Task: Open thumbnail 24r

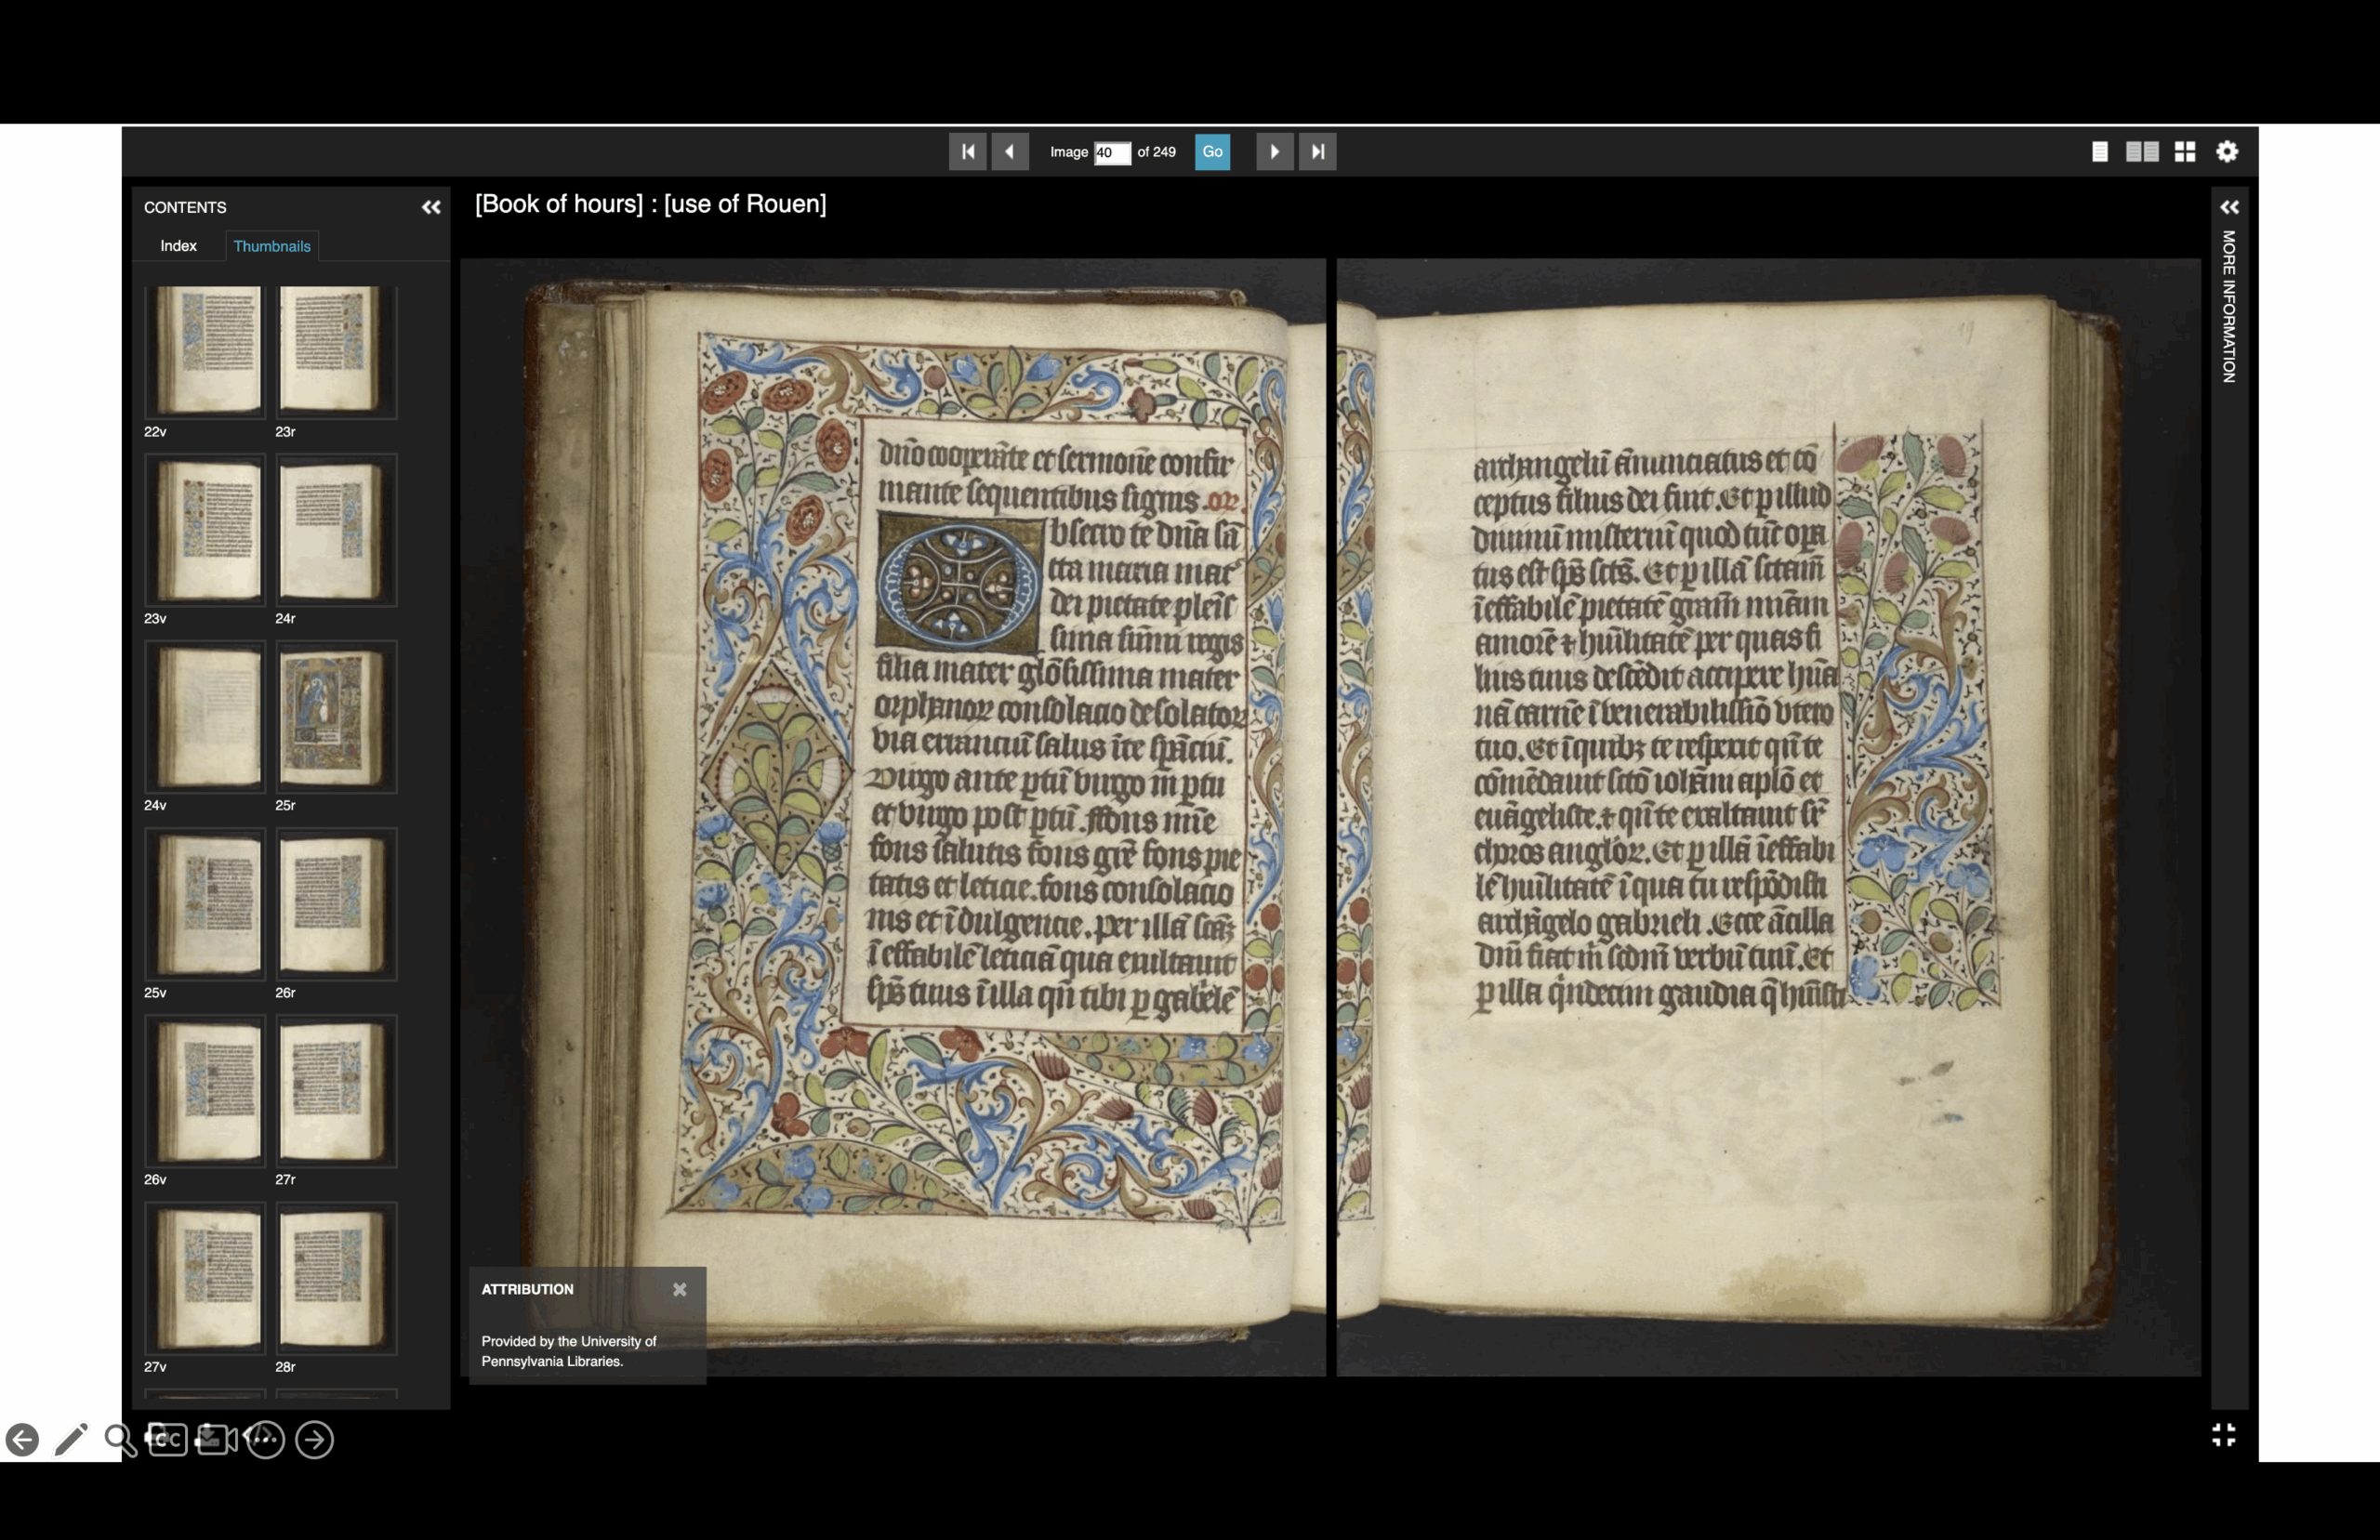Action: pyautogui.click(x=336, y=530)
